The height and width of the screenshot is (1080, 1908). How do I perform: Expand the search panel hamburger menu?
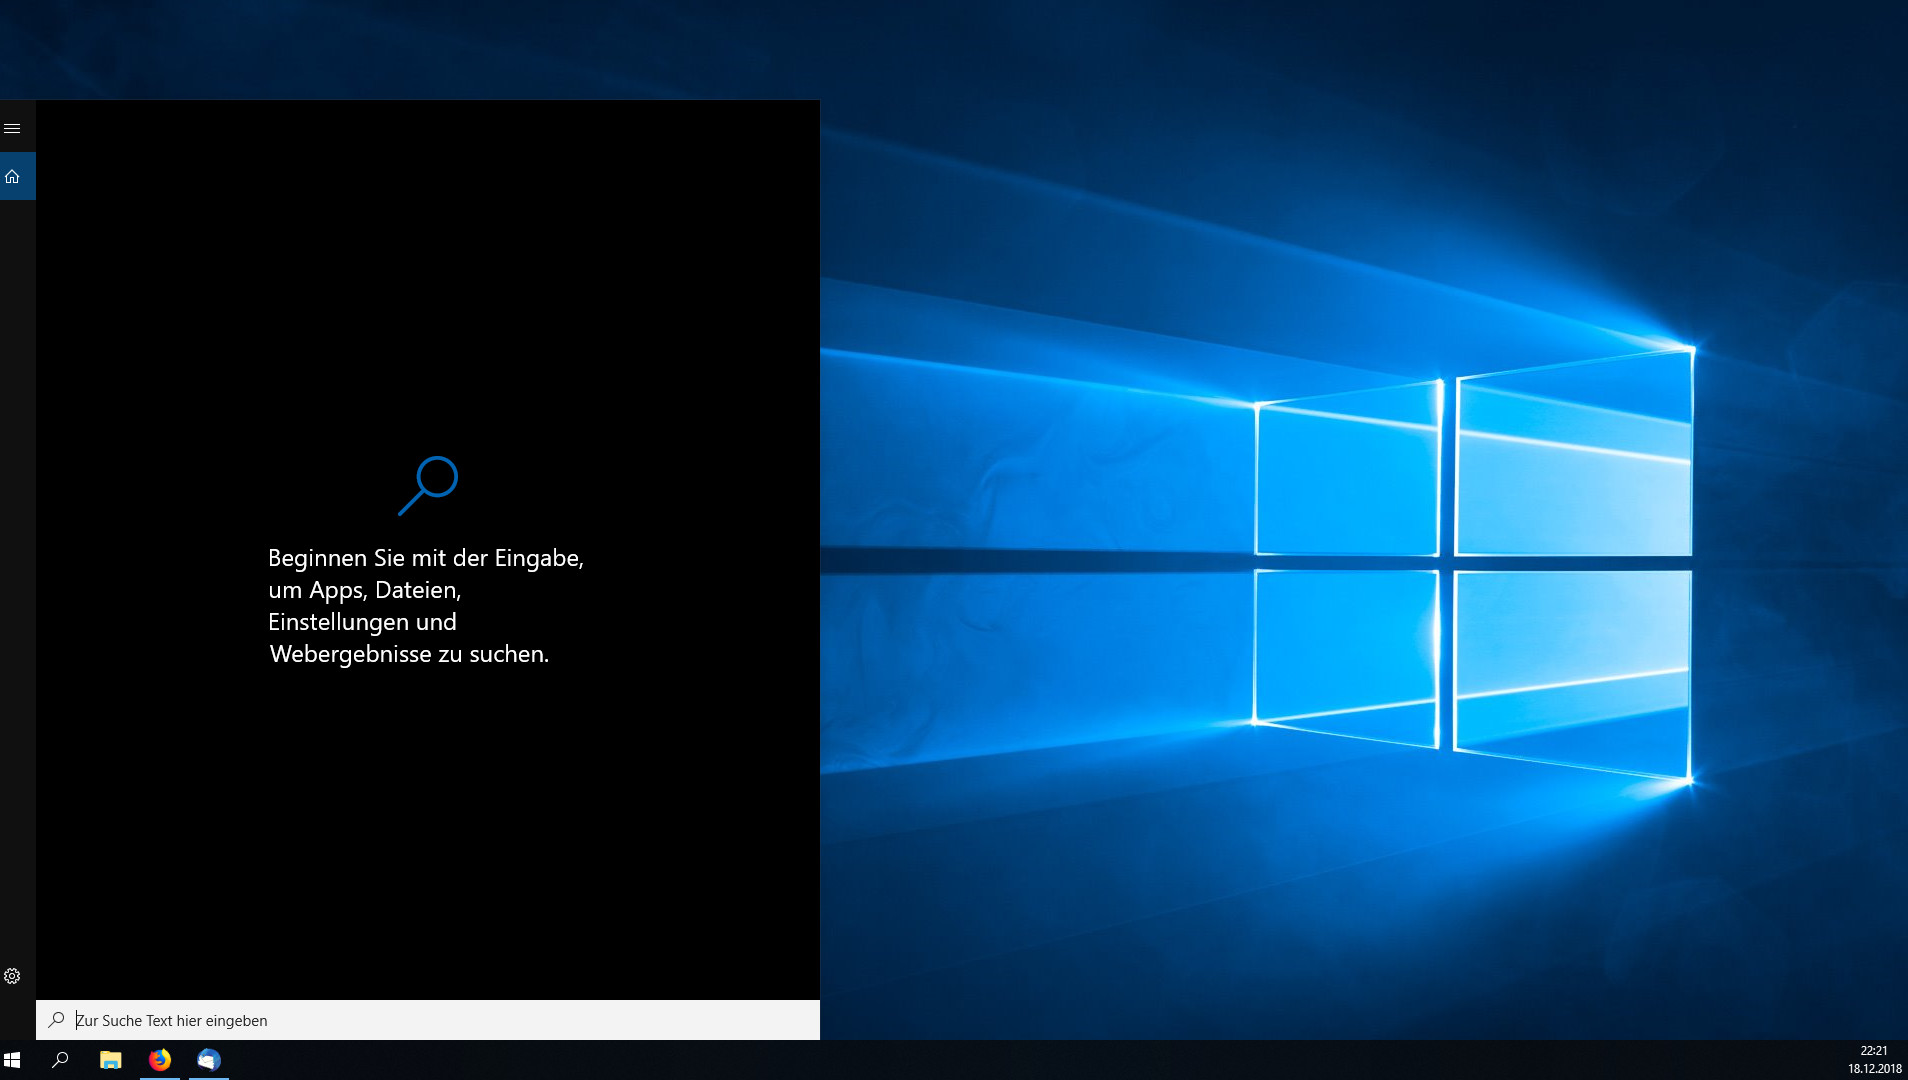(12, 128)
